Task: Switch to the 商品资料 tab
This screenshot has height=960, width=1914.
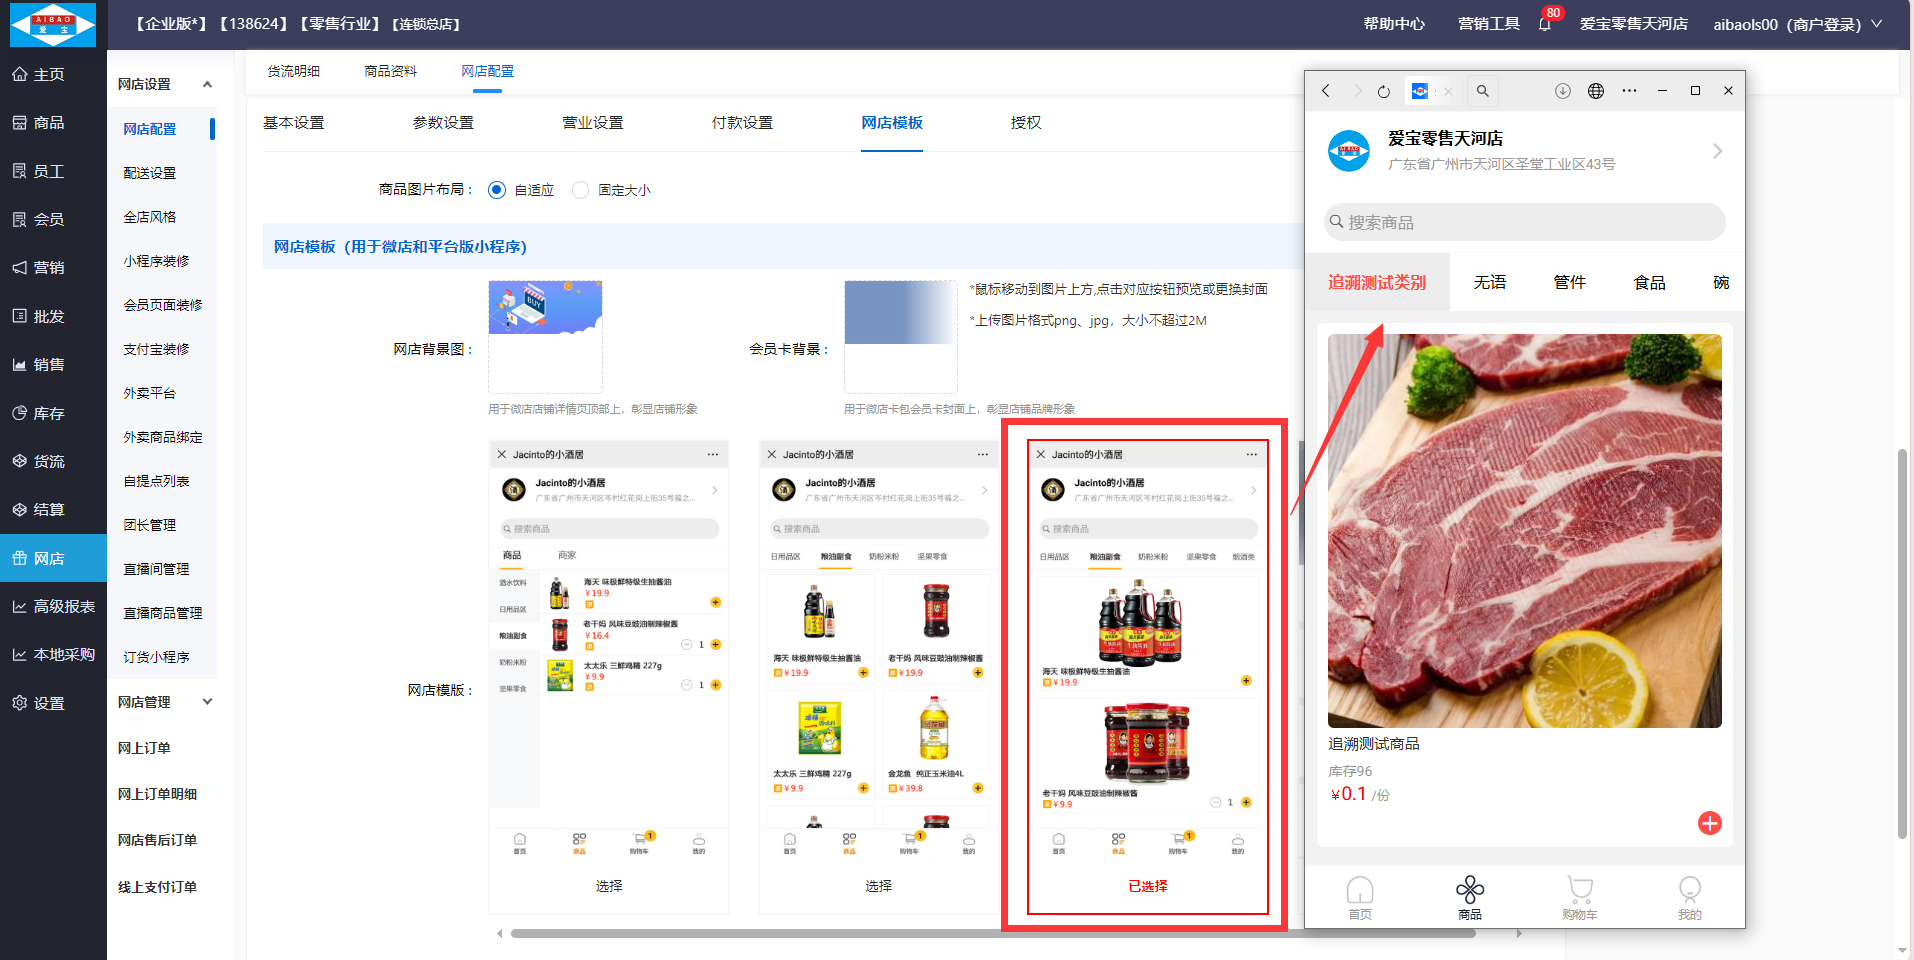Action: [x=390, y=71]
